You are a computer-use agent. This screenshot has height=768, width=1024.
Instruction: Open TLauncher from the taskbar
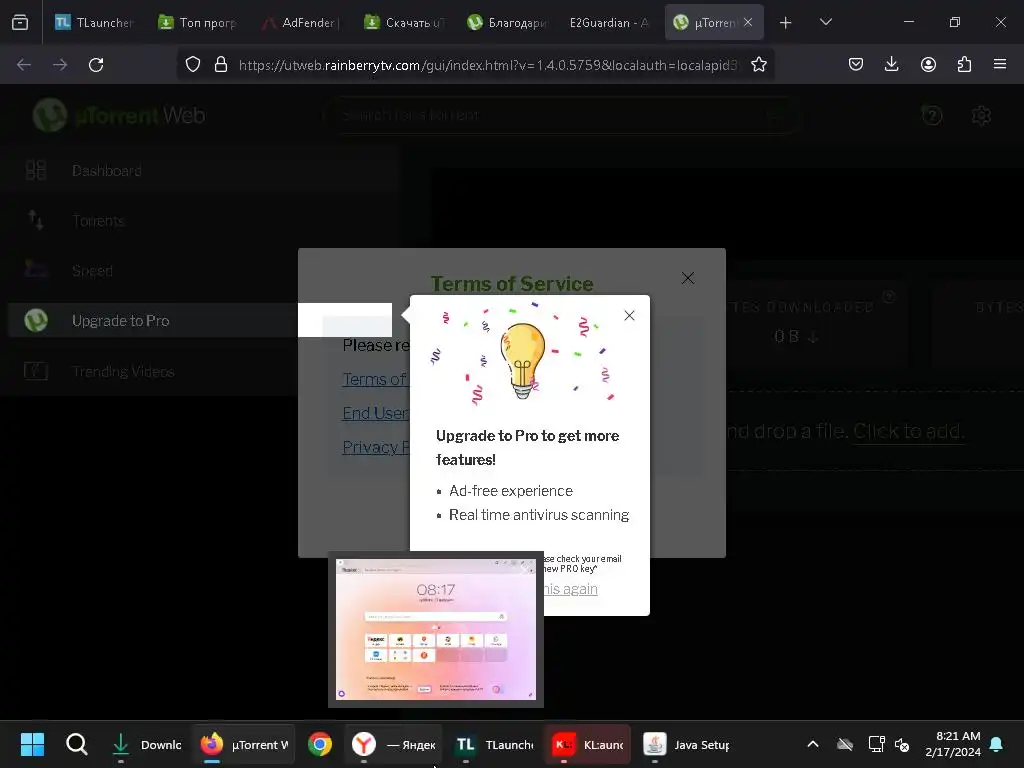[x=494, y=744]
